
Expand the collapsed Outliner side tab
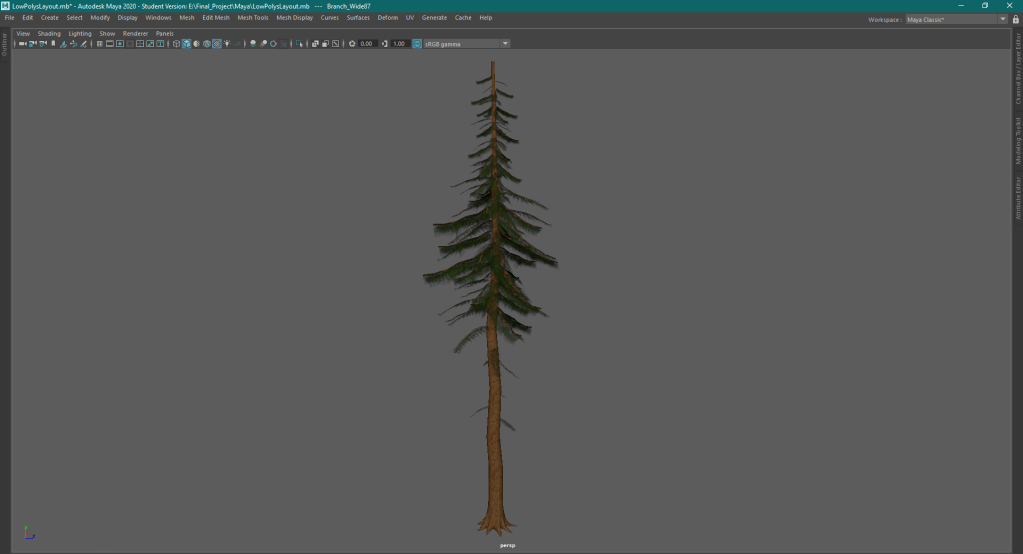pyautogui.click(x=5, y=45)
